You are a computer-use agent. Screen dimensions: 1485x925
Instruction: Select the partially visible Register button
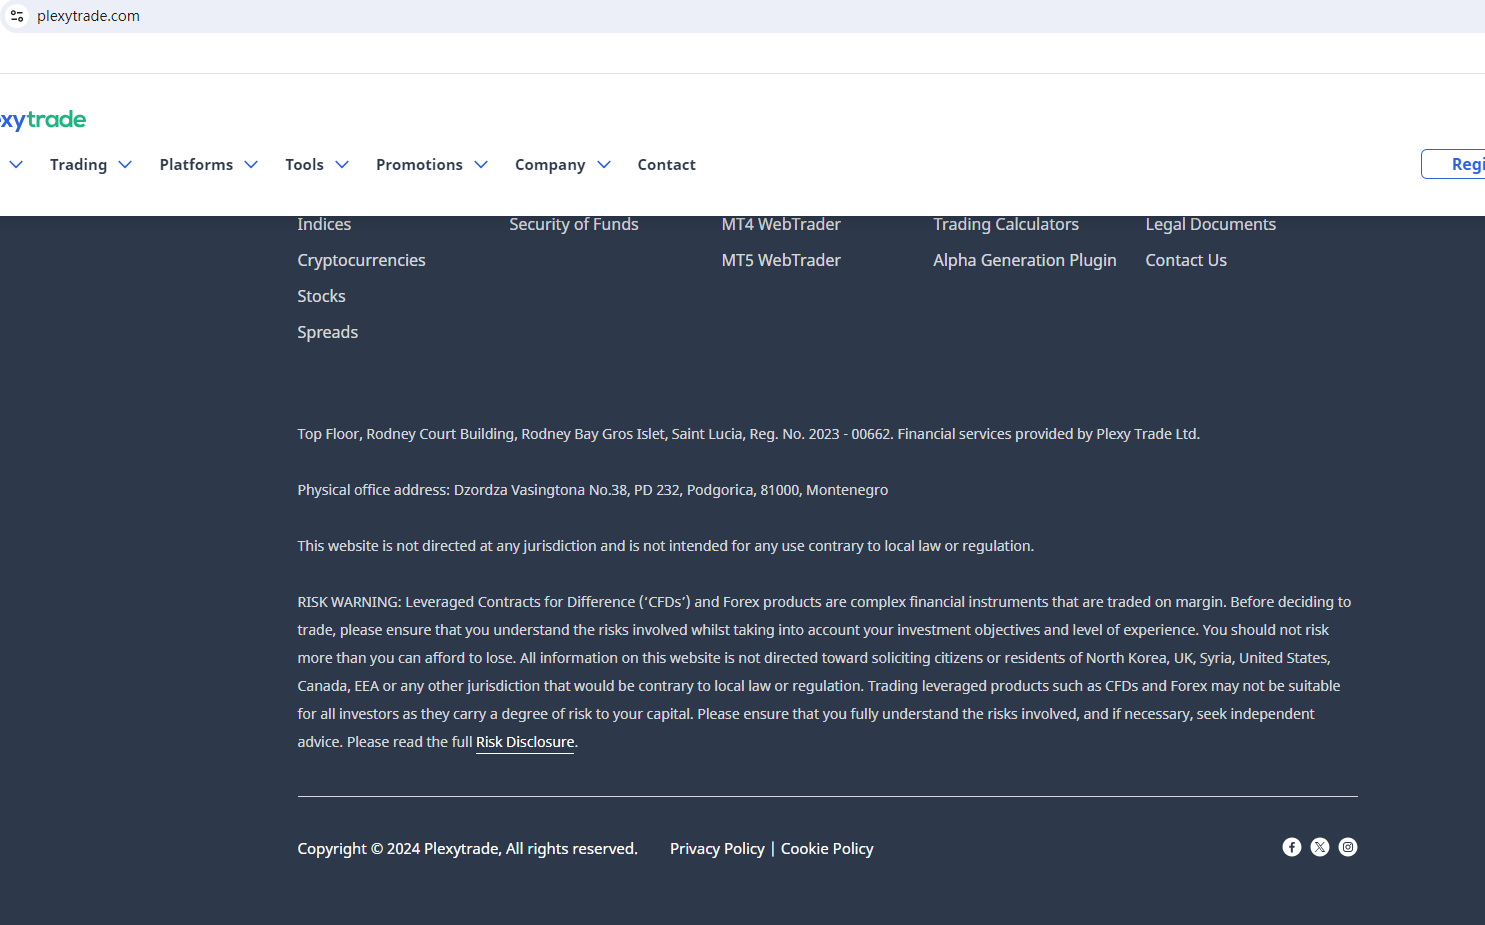[1453, 164]
